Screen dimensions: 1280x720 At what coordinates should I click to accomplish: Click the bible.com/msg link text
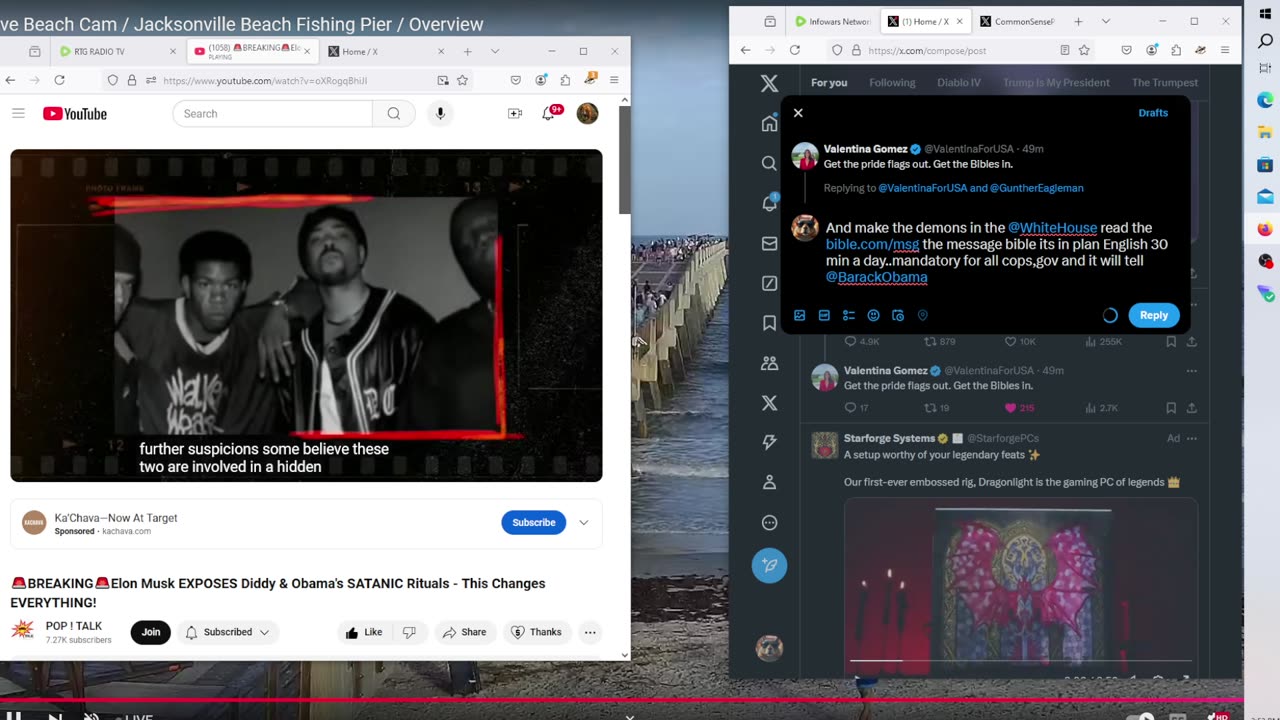[x=872, y=244]
